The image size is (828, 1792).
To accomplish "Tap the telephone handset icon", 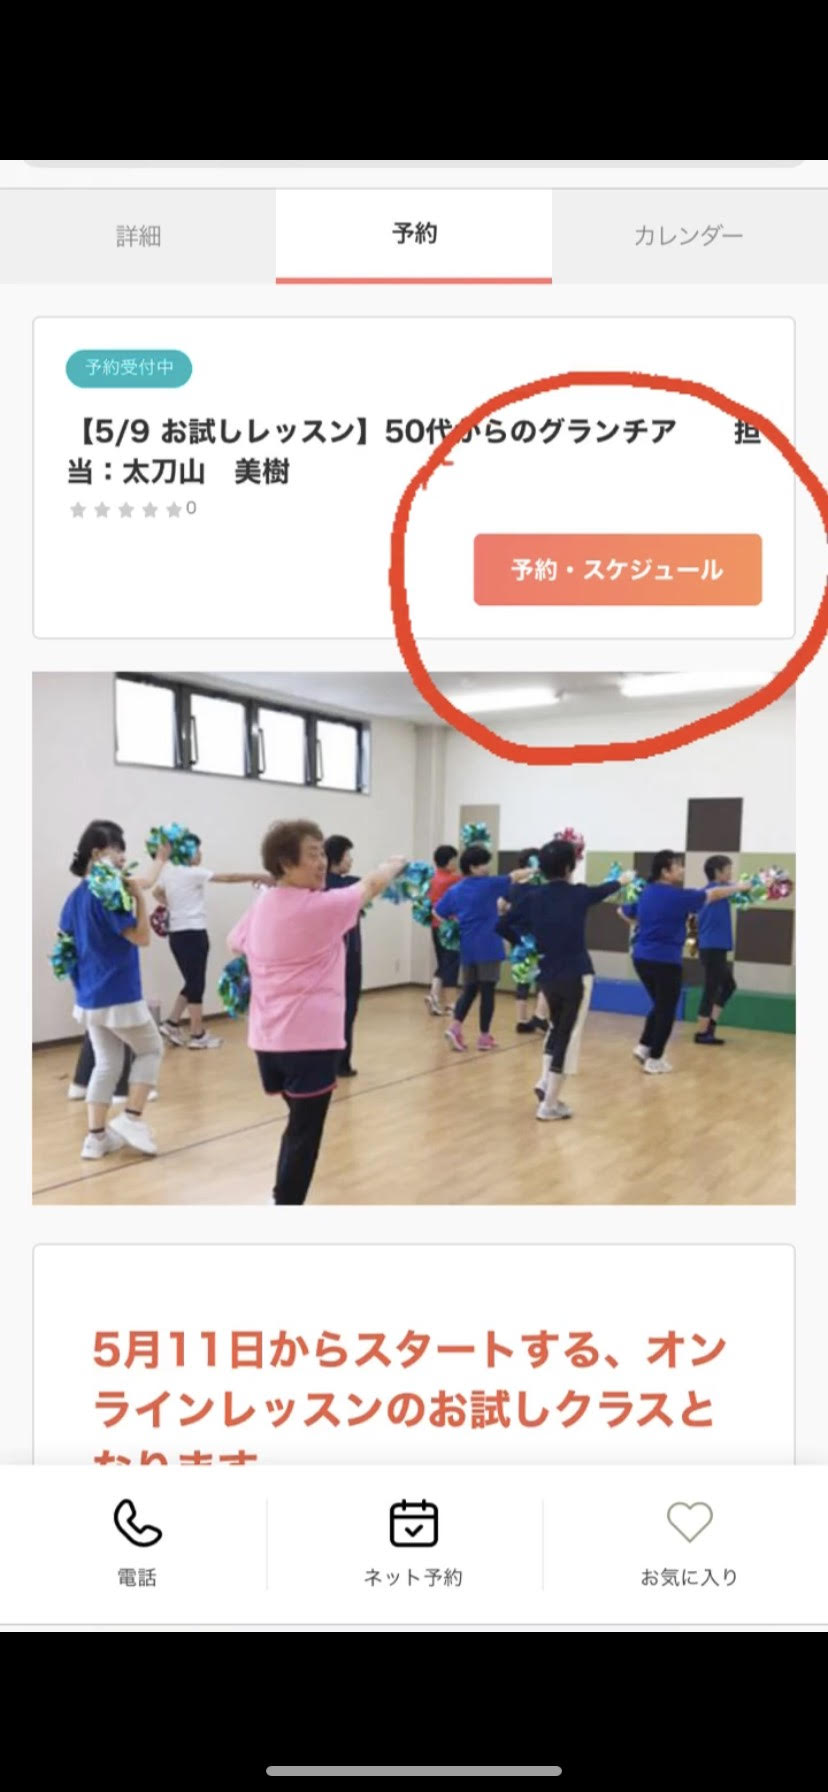I will [x=137, y=1523].
